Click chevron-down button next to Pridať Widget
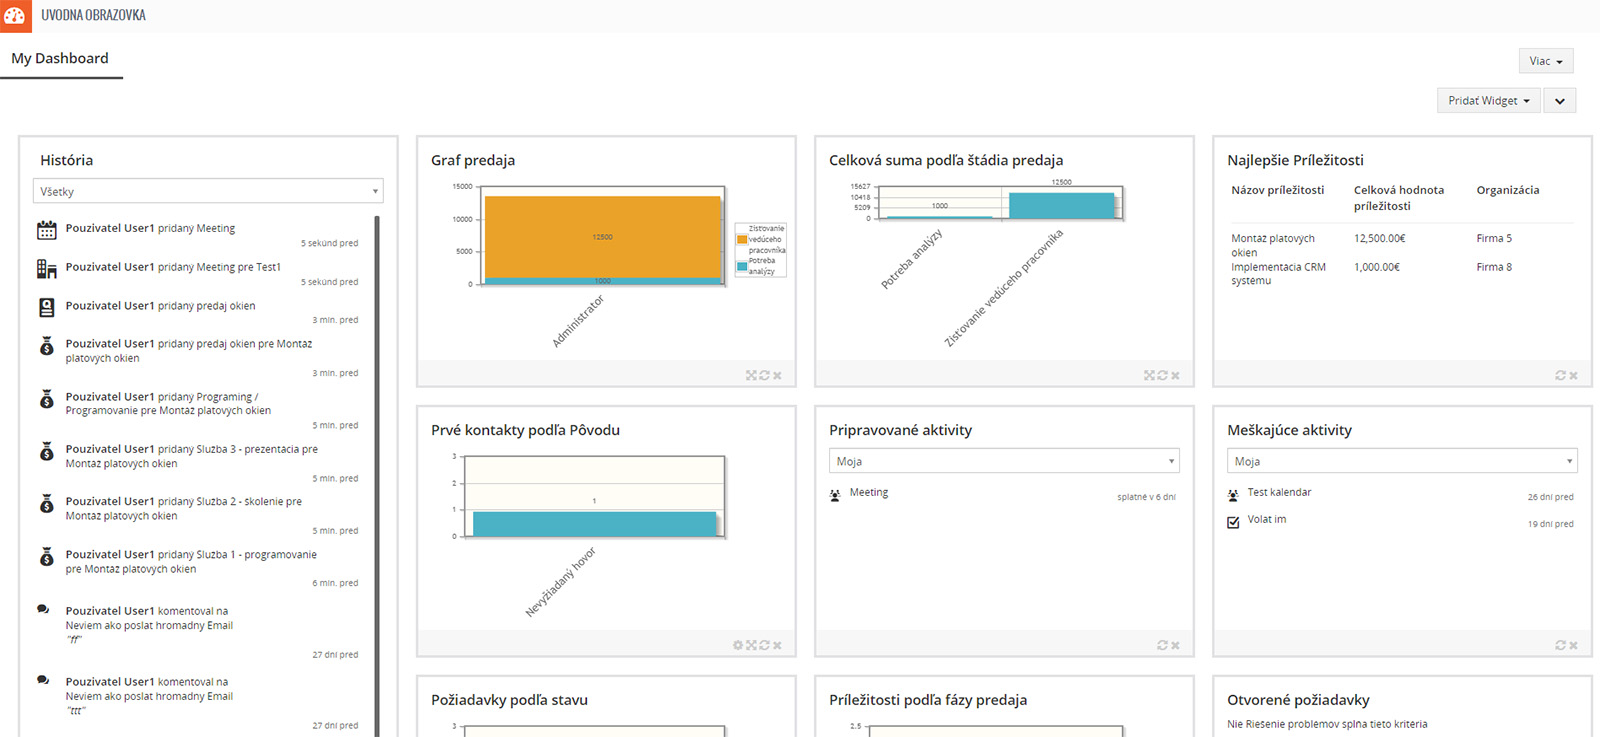The image size is (1600, 737). point(1560,100)
